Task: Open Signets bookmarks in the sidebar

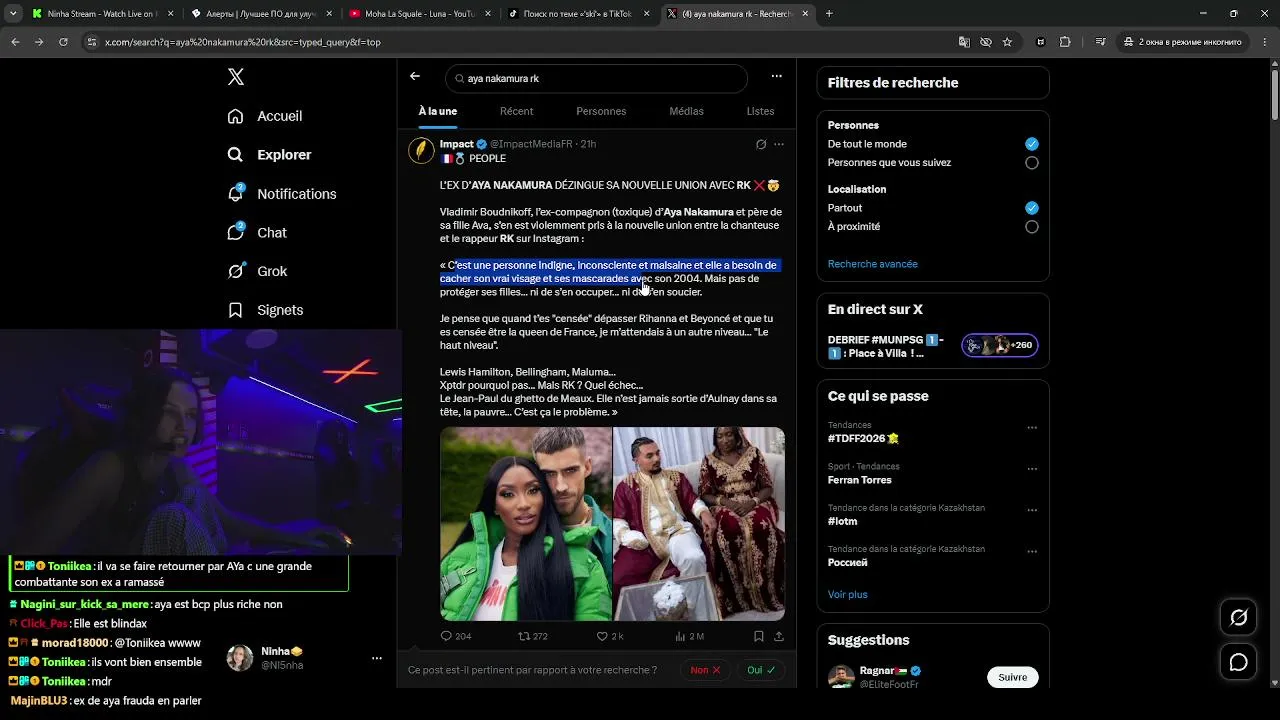Action: coord(265,310)
